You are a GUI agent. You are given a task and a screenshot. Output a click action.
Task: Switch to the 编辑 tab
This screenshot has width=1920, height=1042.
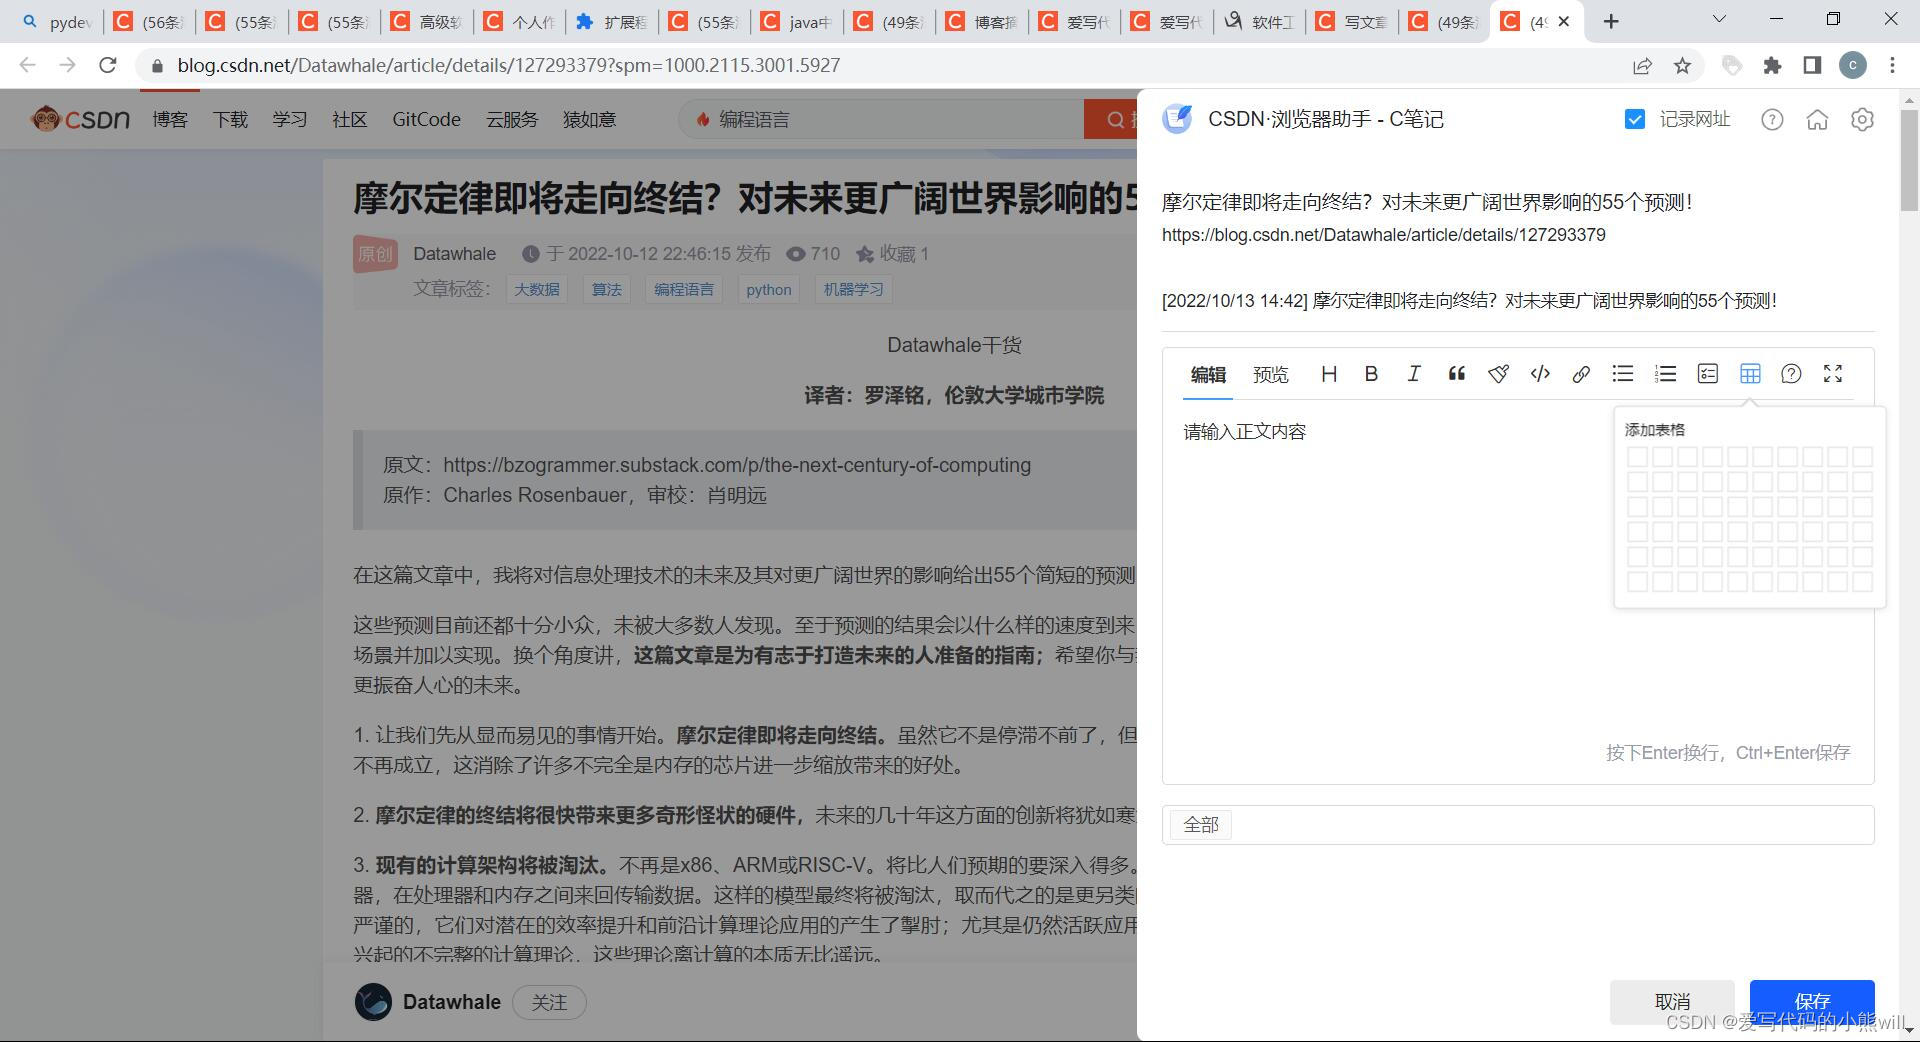coord(1208,375)
